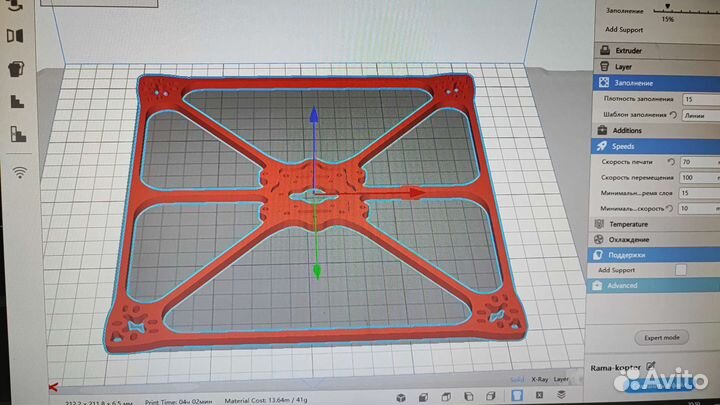Click the Скорость печати field showing 70
The width and height of the screenshot is (720, 405).
click(699, 162)
